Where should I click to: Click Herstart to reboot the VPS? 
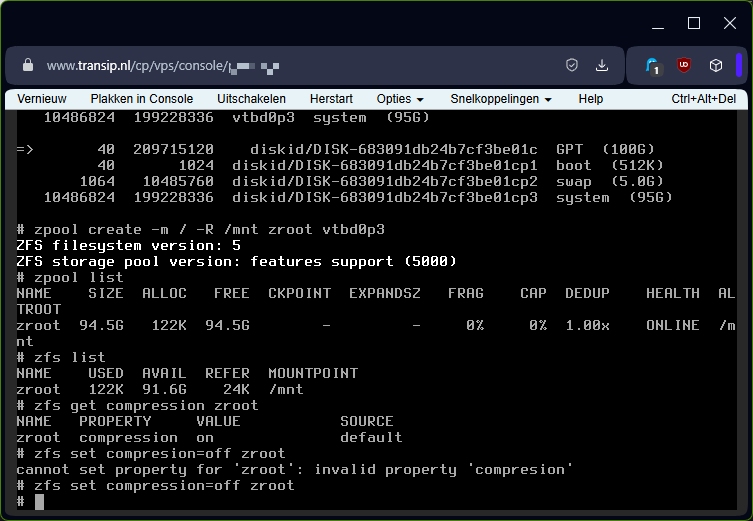pyautogui.click(x=333, y=99)
